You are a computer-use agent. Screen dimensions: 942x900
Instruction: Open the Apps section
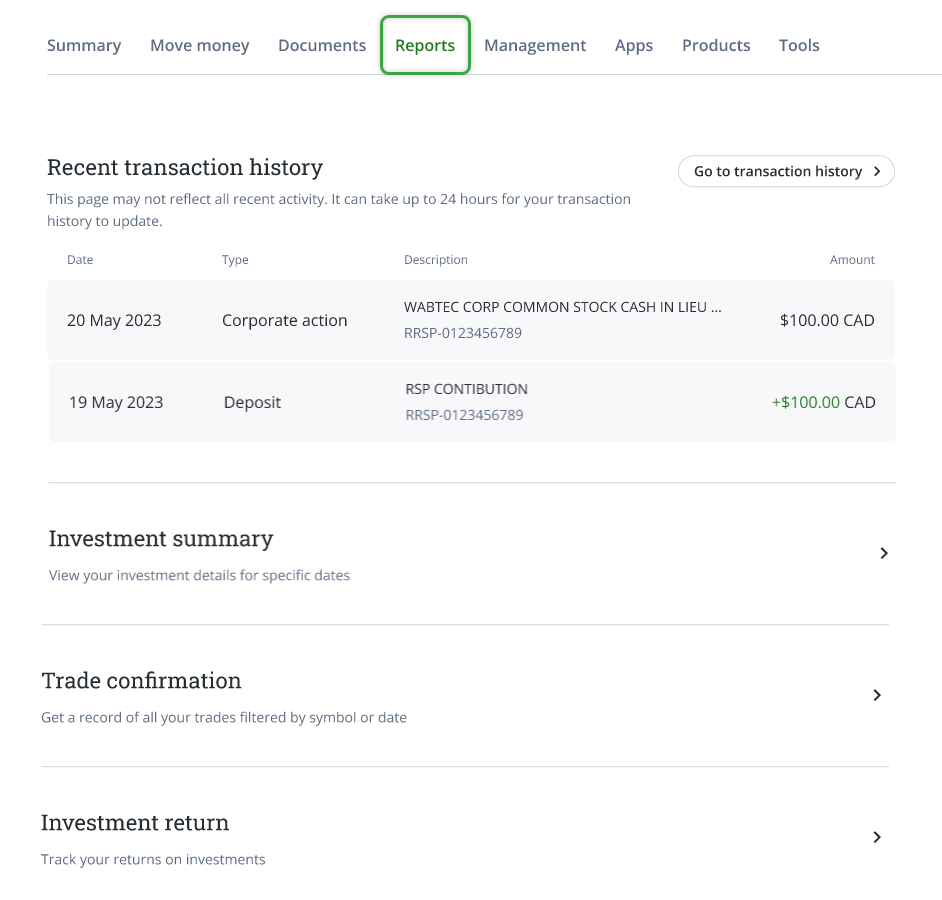tap(634, 45)
